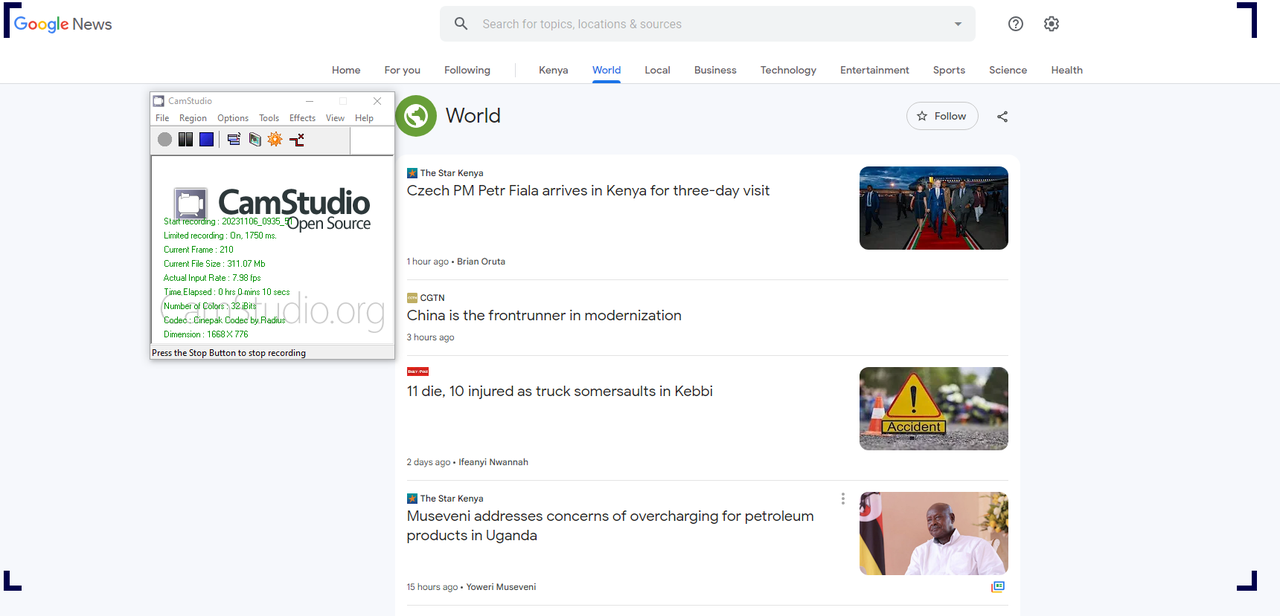The height and width of the screenshot is (616, 1280).
Task: Click red source logo above Kebbi story
Action: [x=418, y=371]
